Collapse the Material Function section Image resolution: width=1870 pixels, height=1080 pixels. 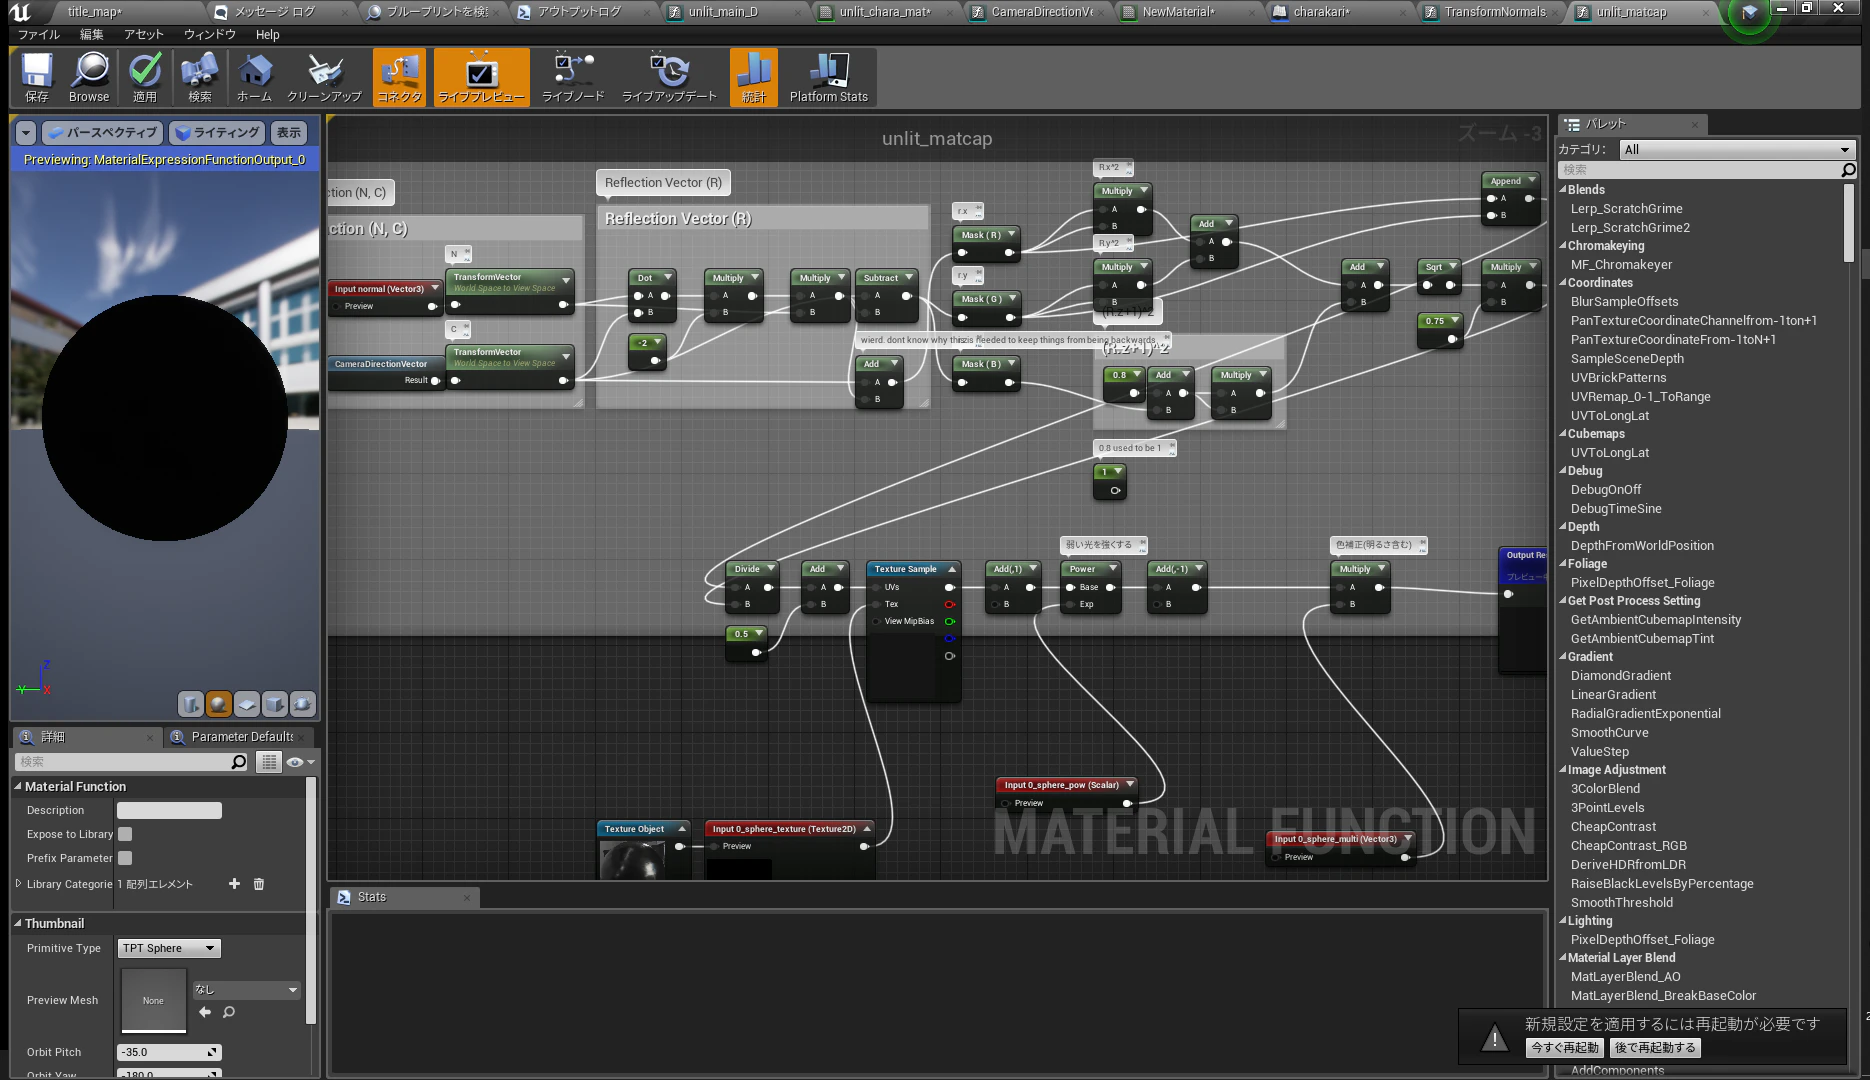18,786
